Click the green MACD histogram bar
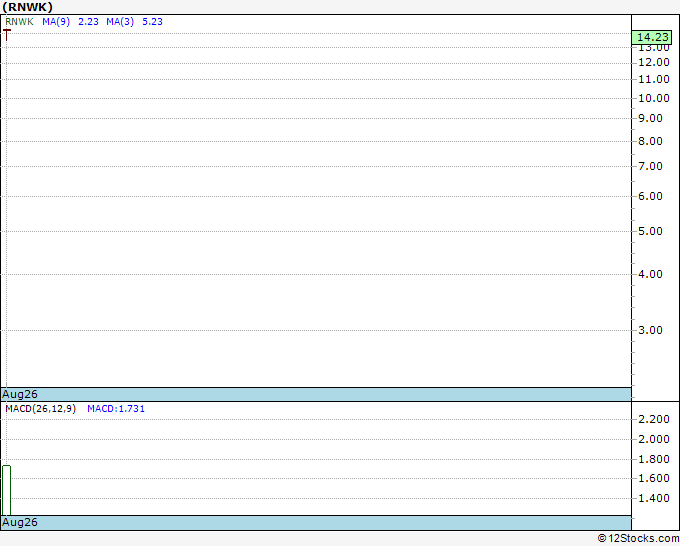The width and height of the screenshot is (680, 546). coord(7,490)
